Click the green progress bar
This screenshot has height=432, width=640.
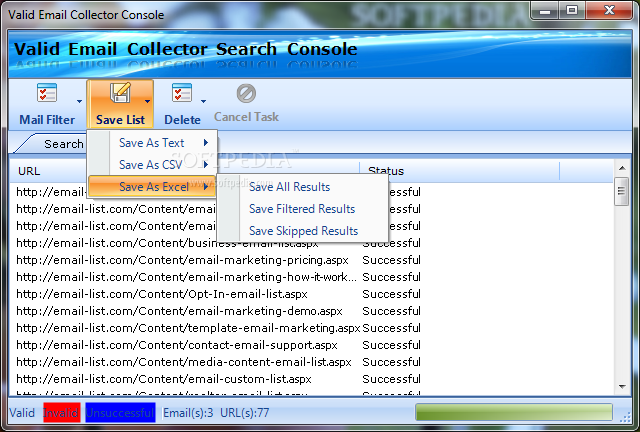click(x=514, y=412)
